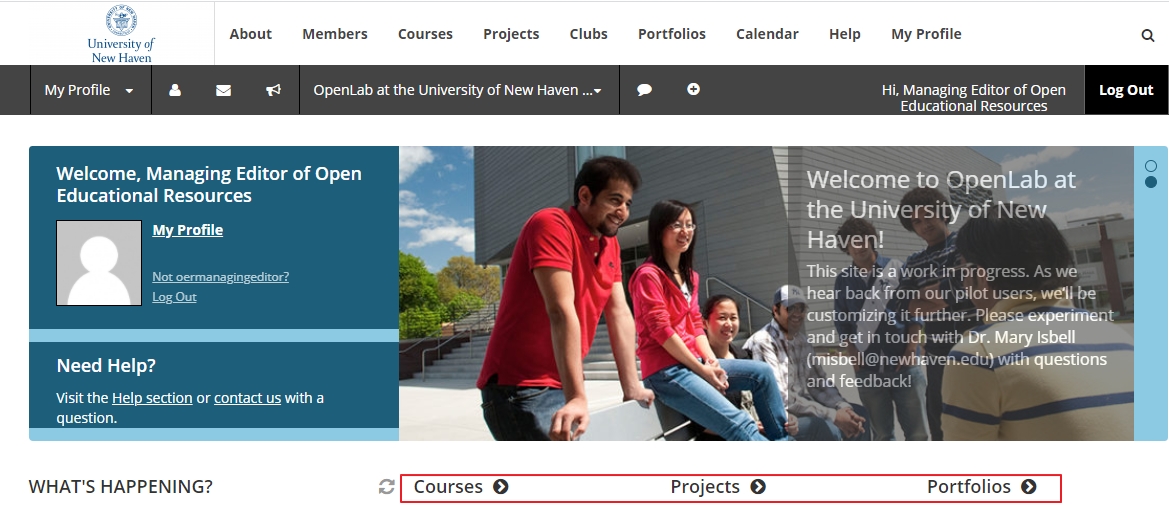The image size is (1169, 505).
Task: Open the Help section link
Action: click(x=152, y=398)
